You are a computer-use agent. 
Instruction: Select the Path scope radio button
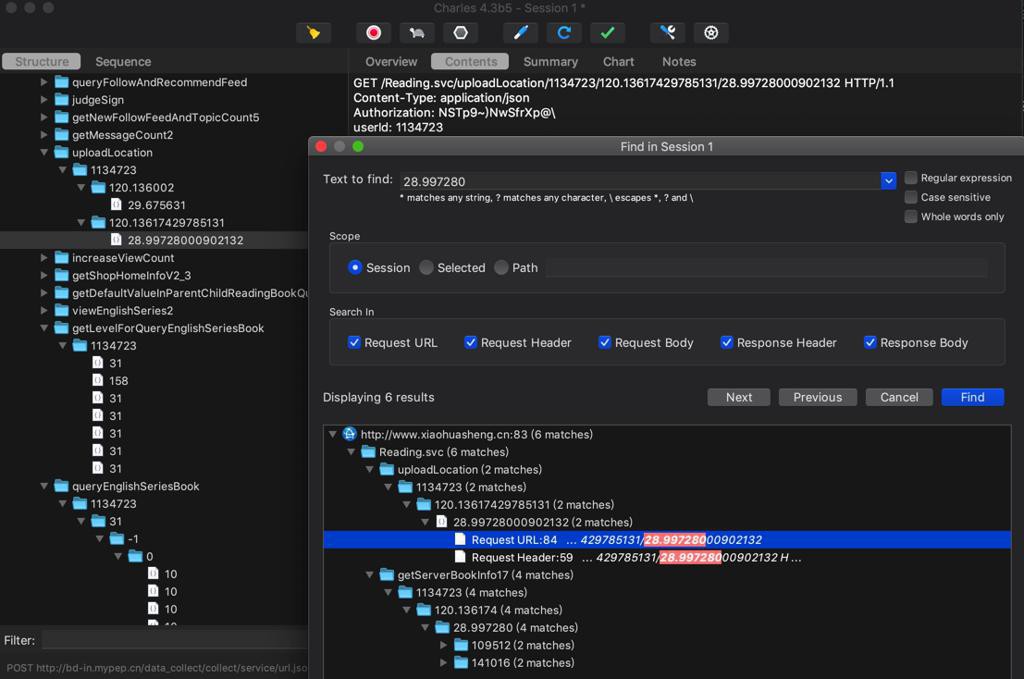coord(501,268)
